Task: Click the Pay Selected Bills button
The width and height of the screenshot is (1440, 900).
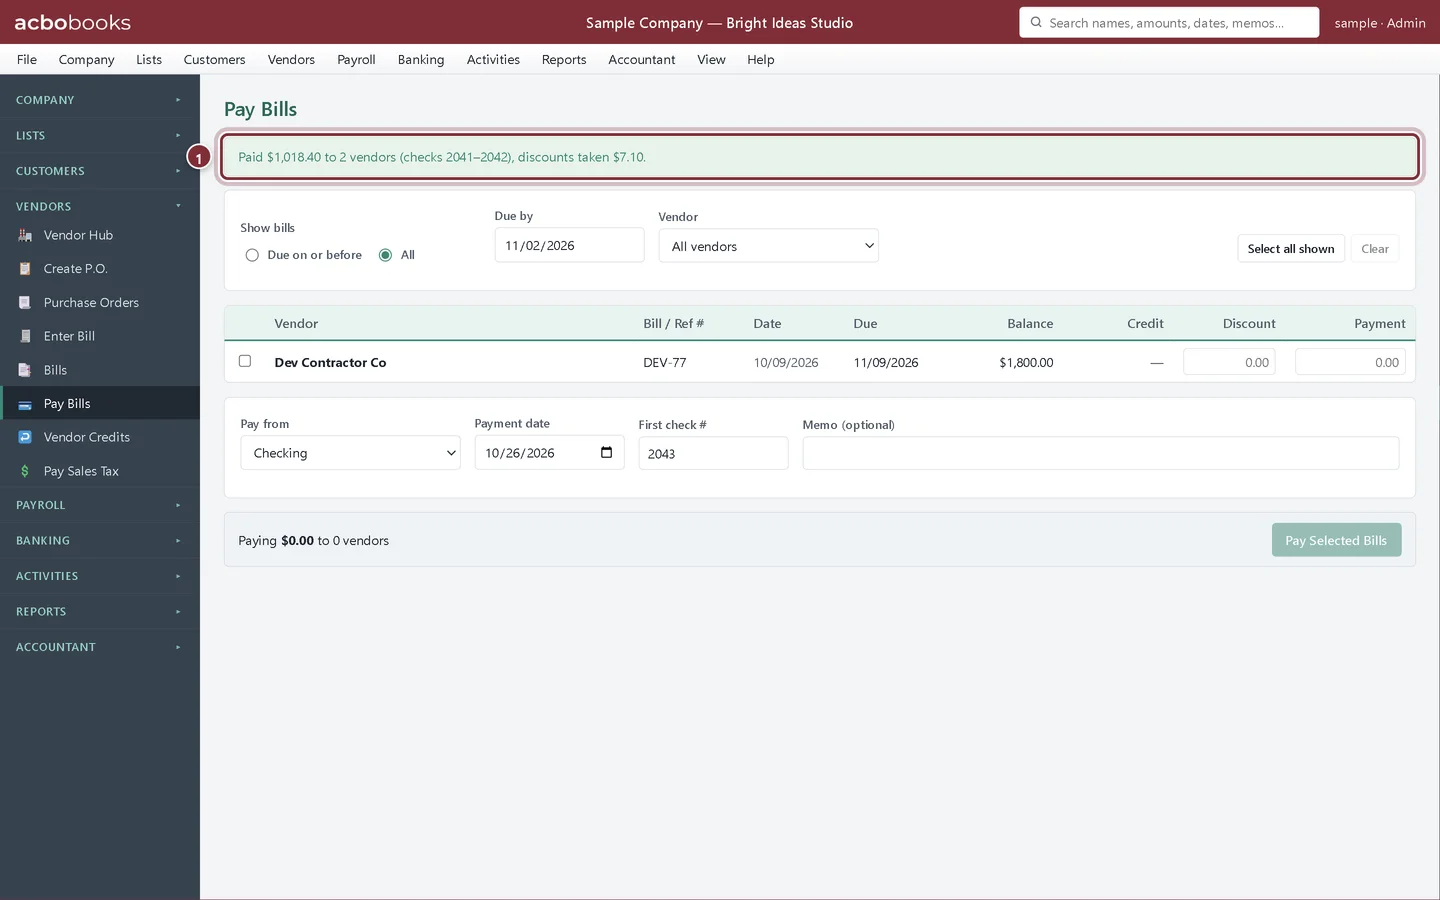Action: (1336, 540)
